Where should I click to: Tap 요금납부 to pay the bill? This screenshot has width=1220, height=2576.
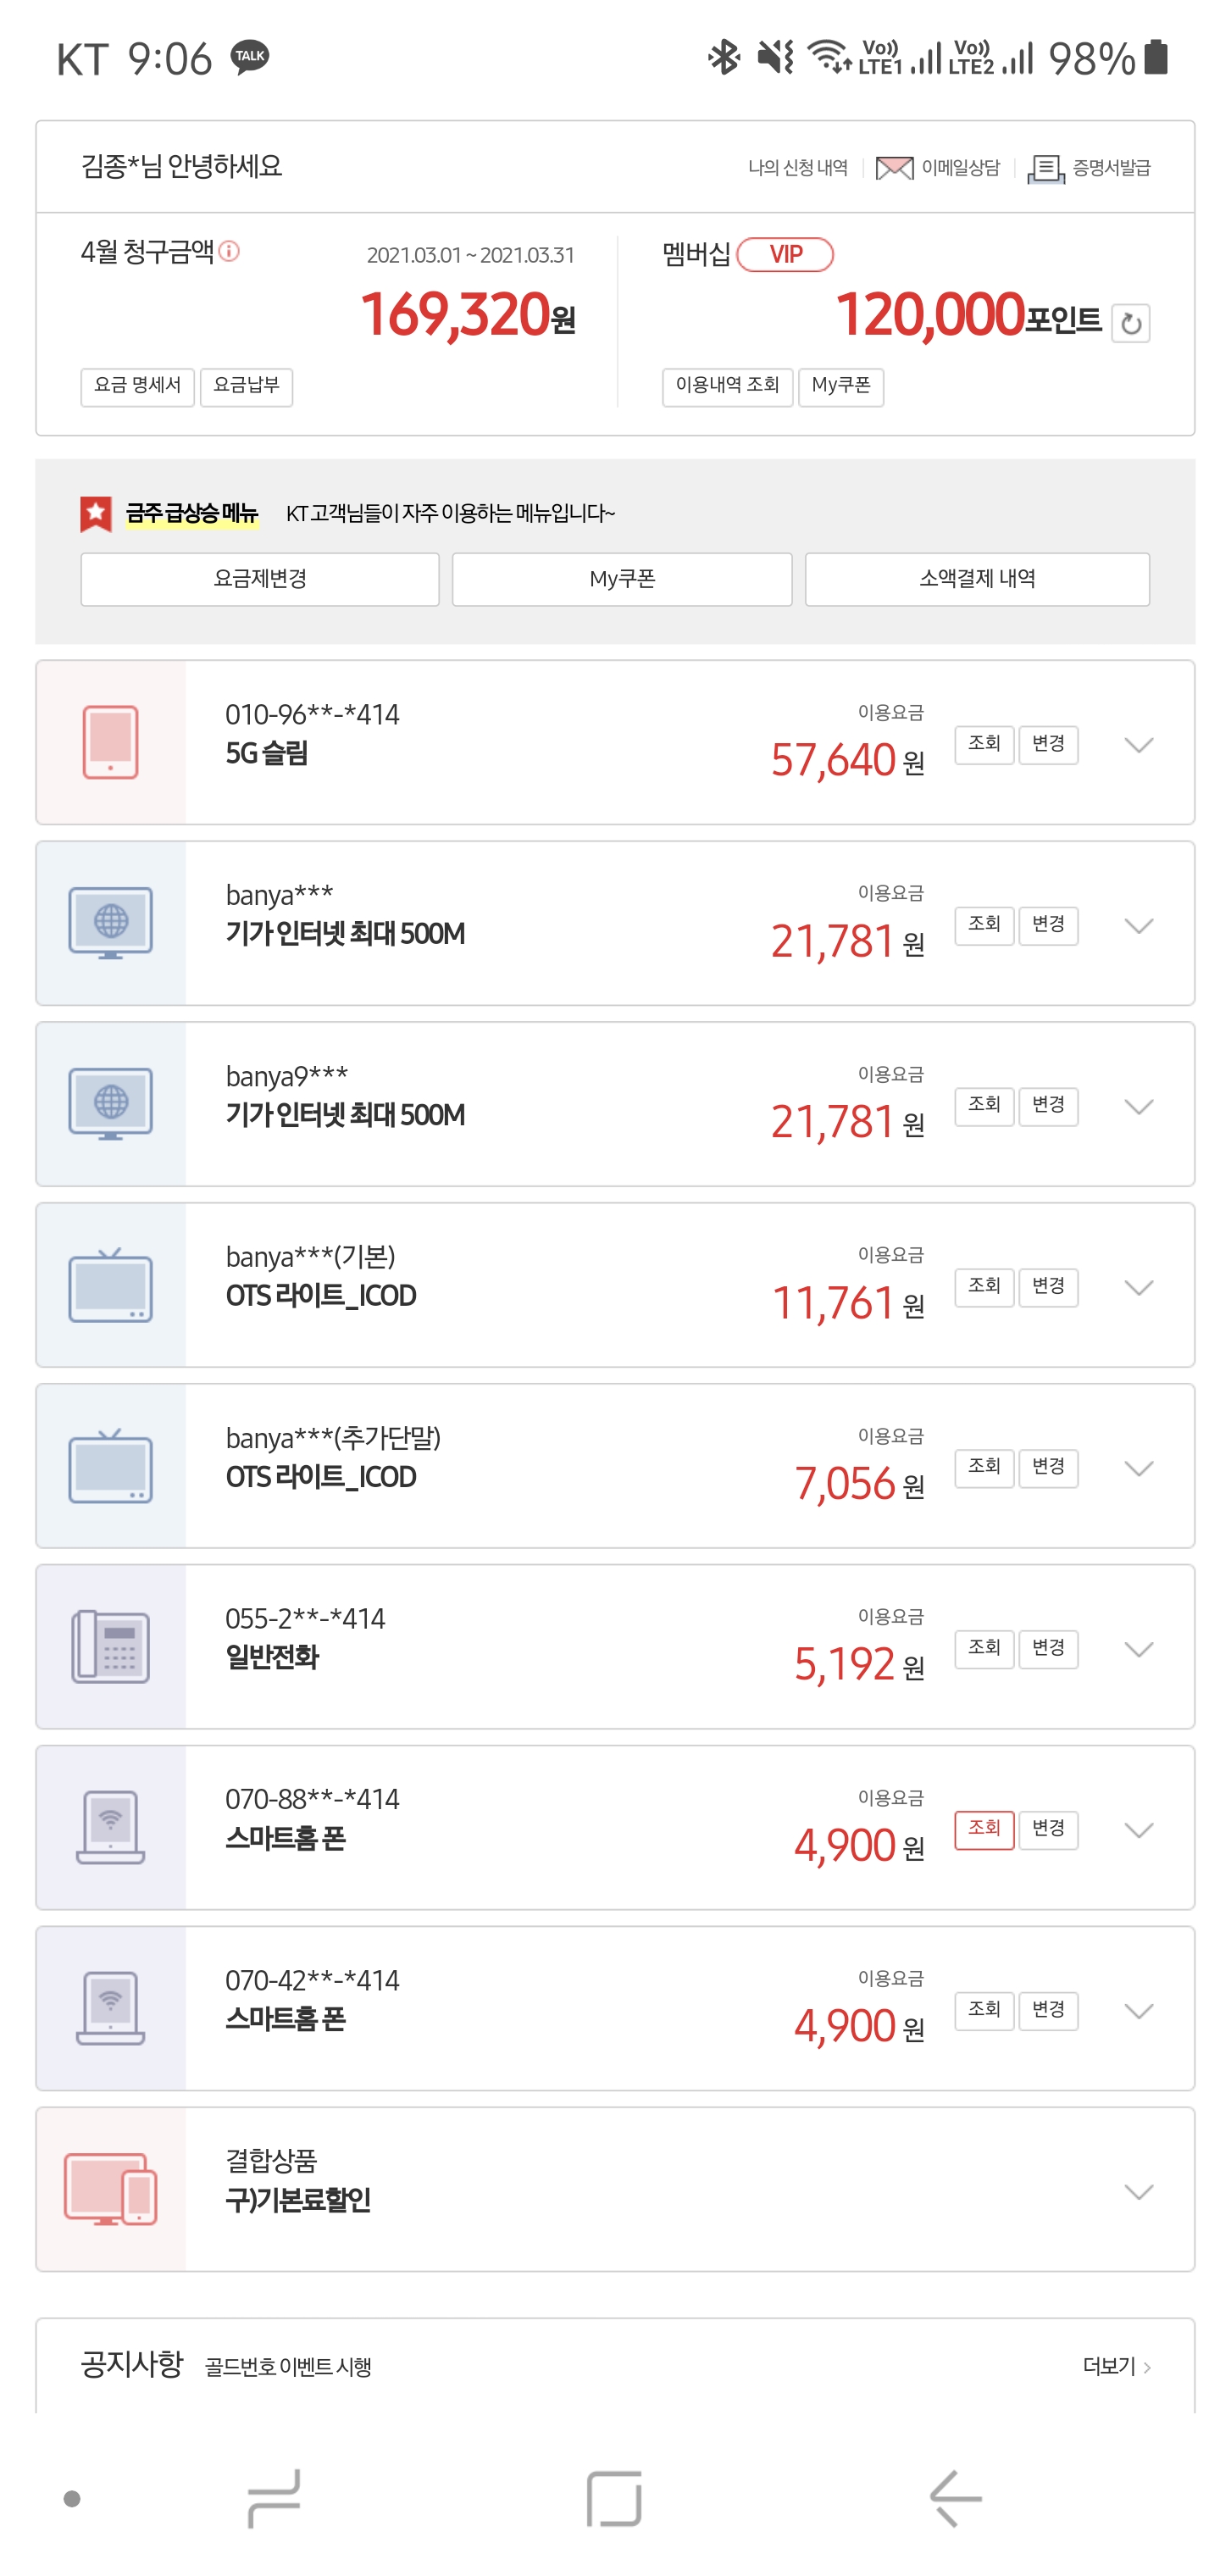pyautogui.click(x=246, y=386)
